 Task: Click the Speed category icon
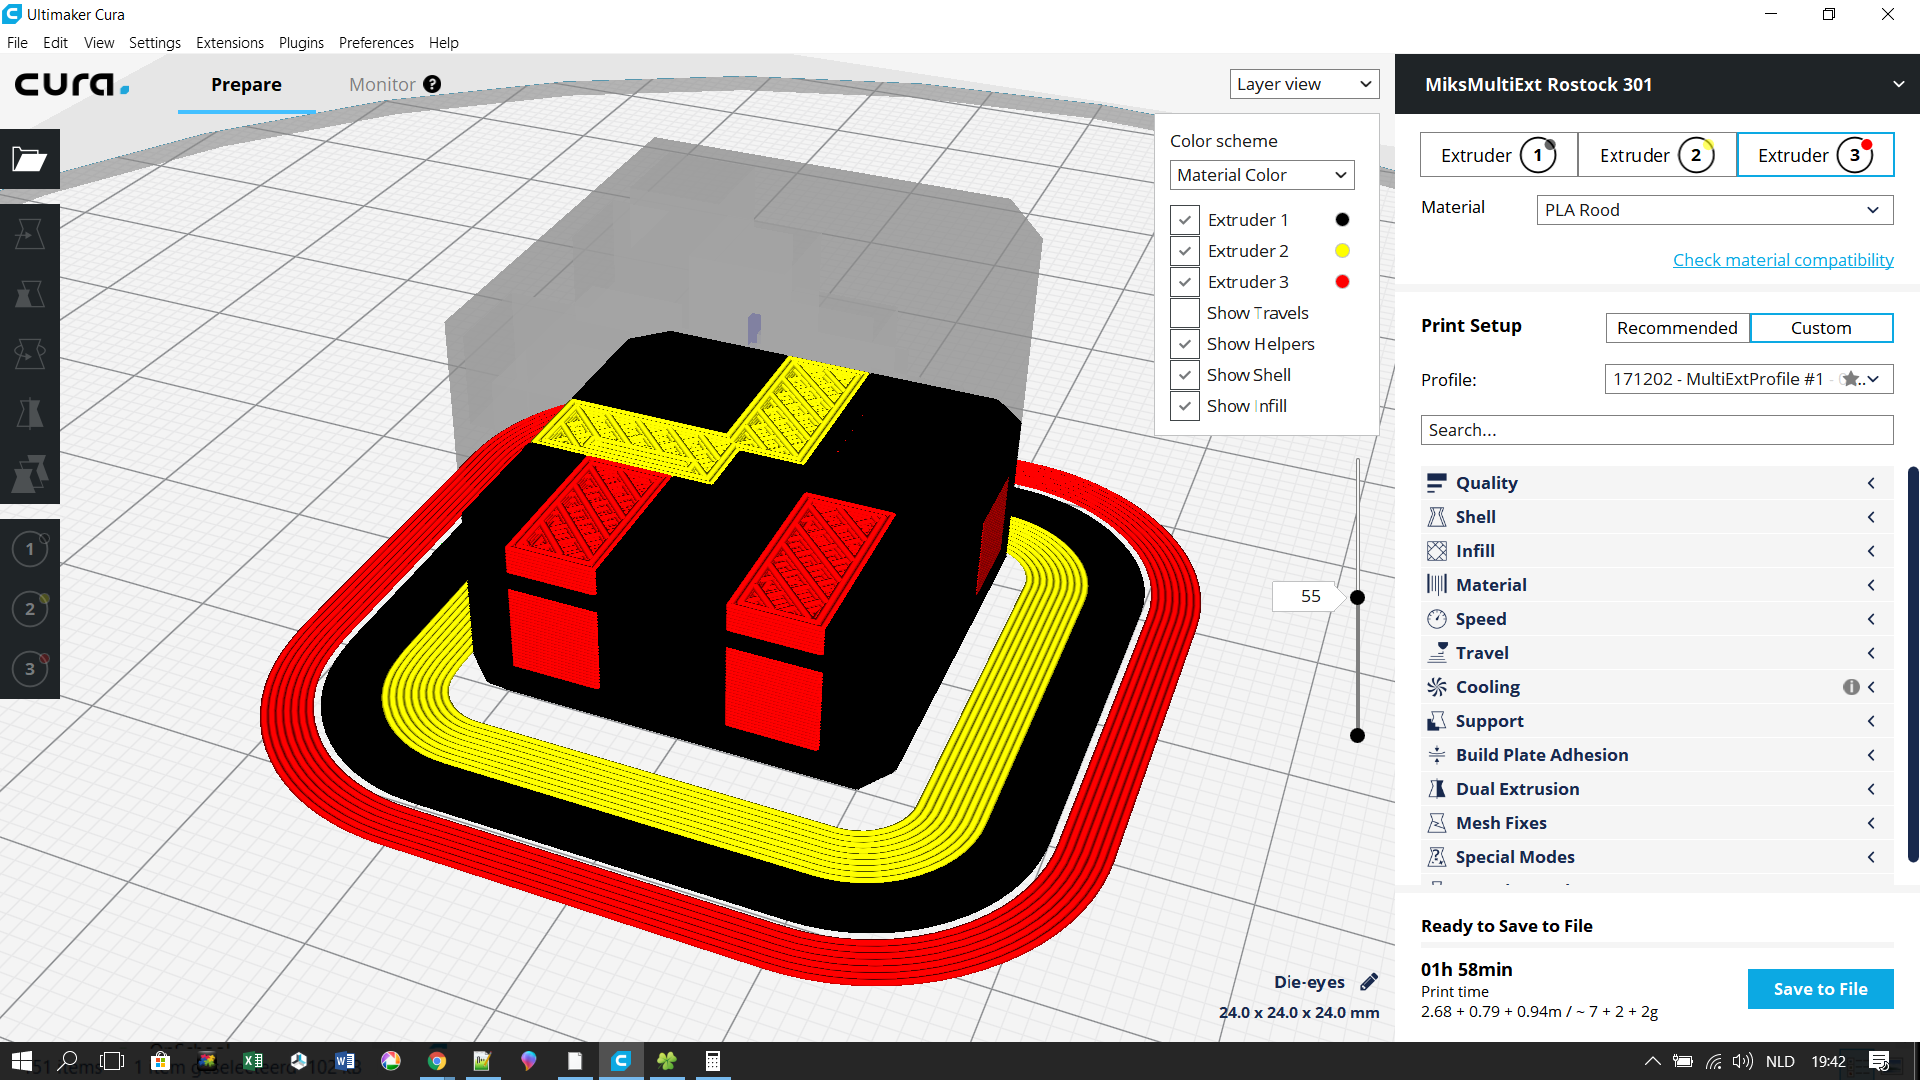tap(1437, 619)
